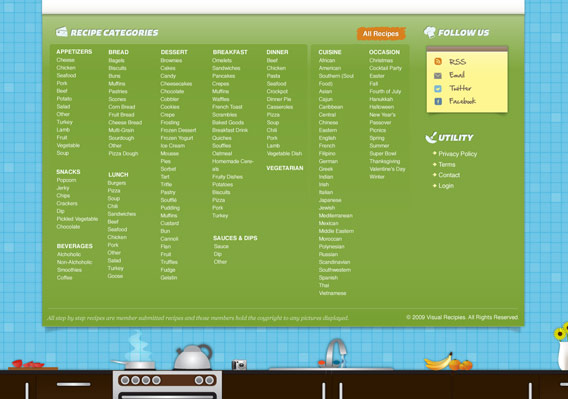The image size is (568, 399).
Task: Open Christmas under Occasion
Action: tap(381, 61)
